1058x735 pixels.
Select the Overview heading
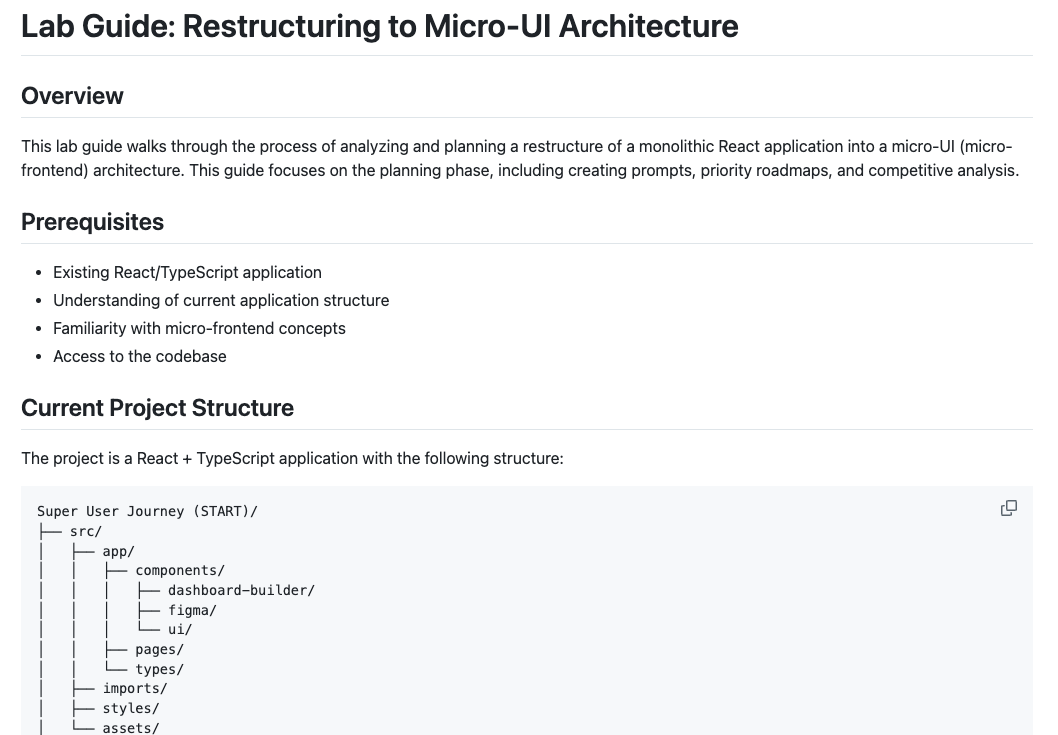(x=72, y=96)
